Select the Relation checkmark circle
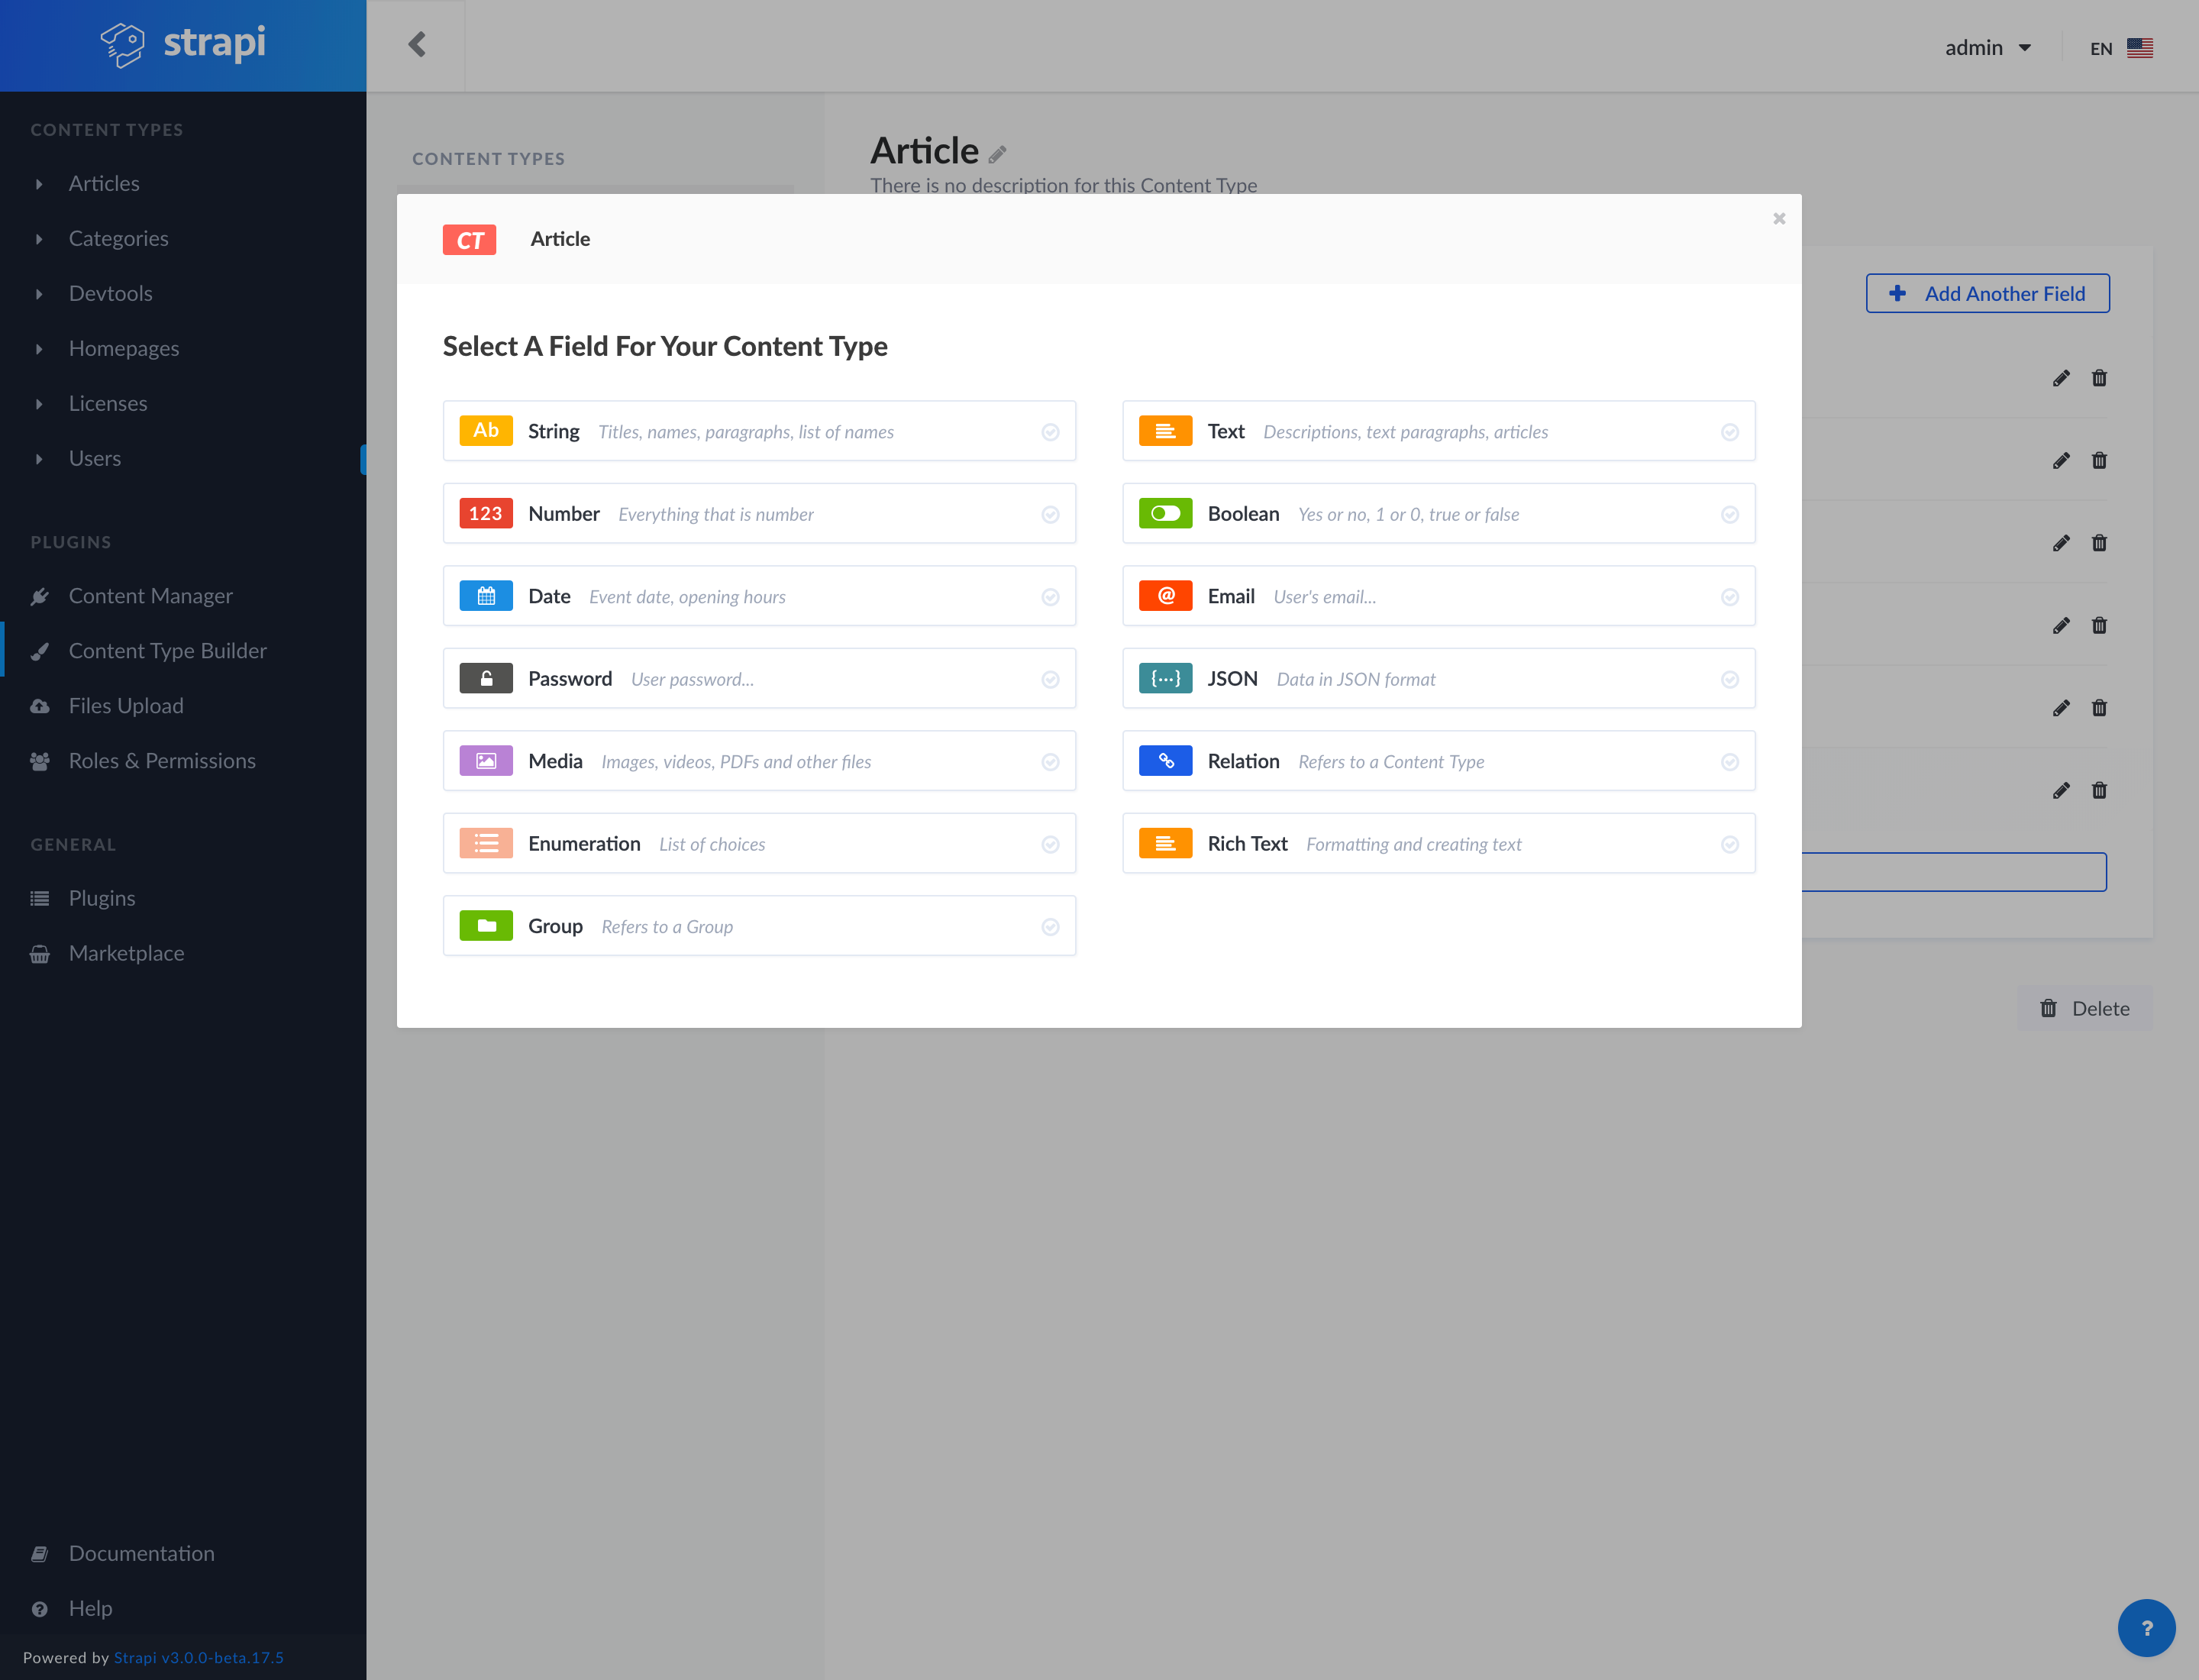This screenshot has width=2199, height=1680. pyautogui.click(x=1730, y=762)
